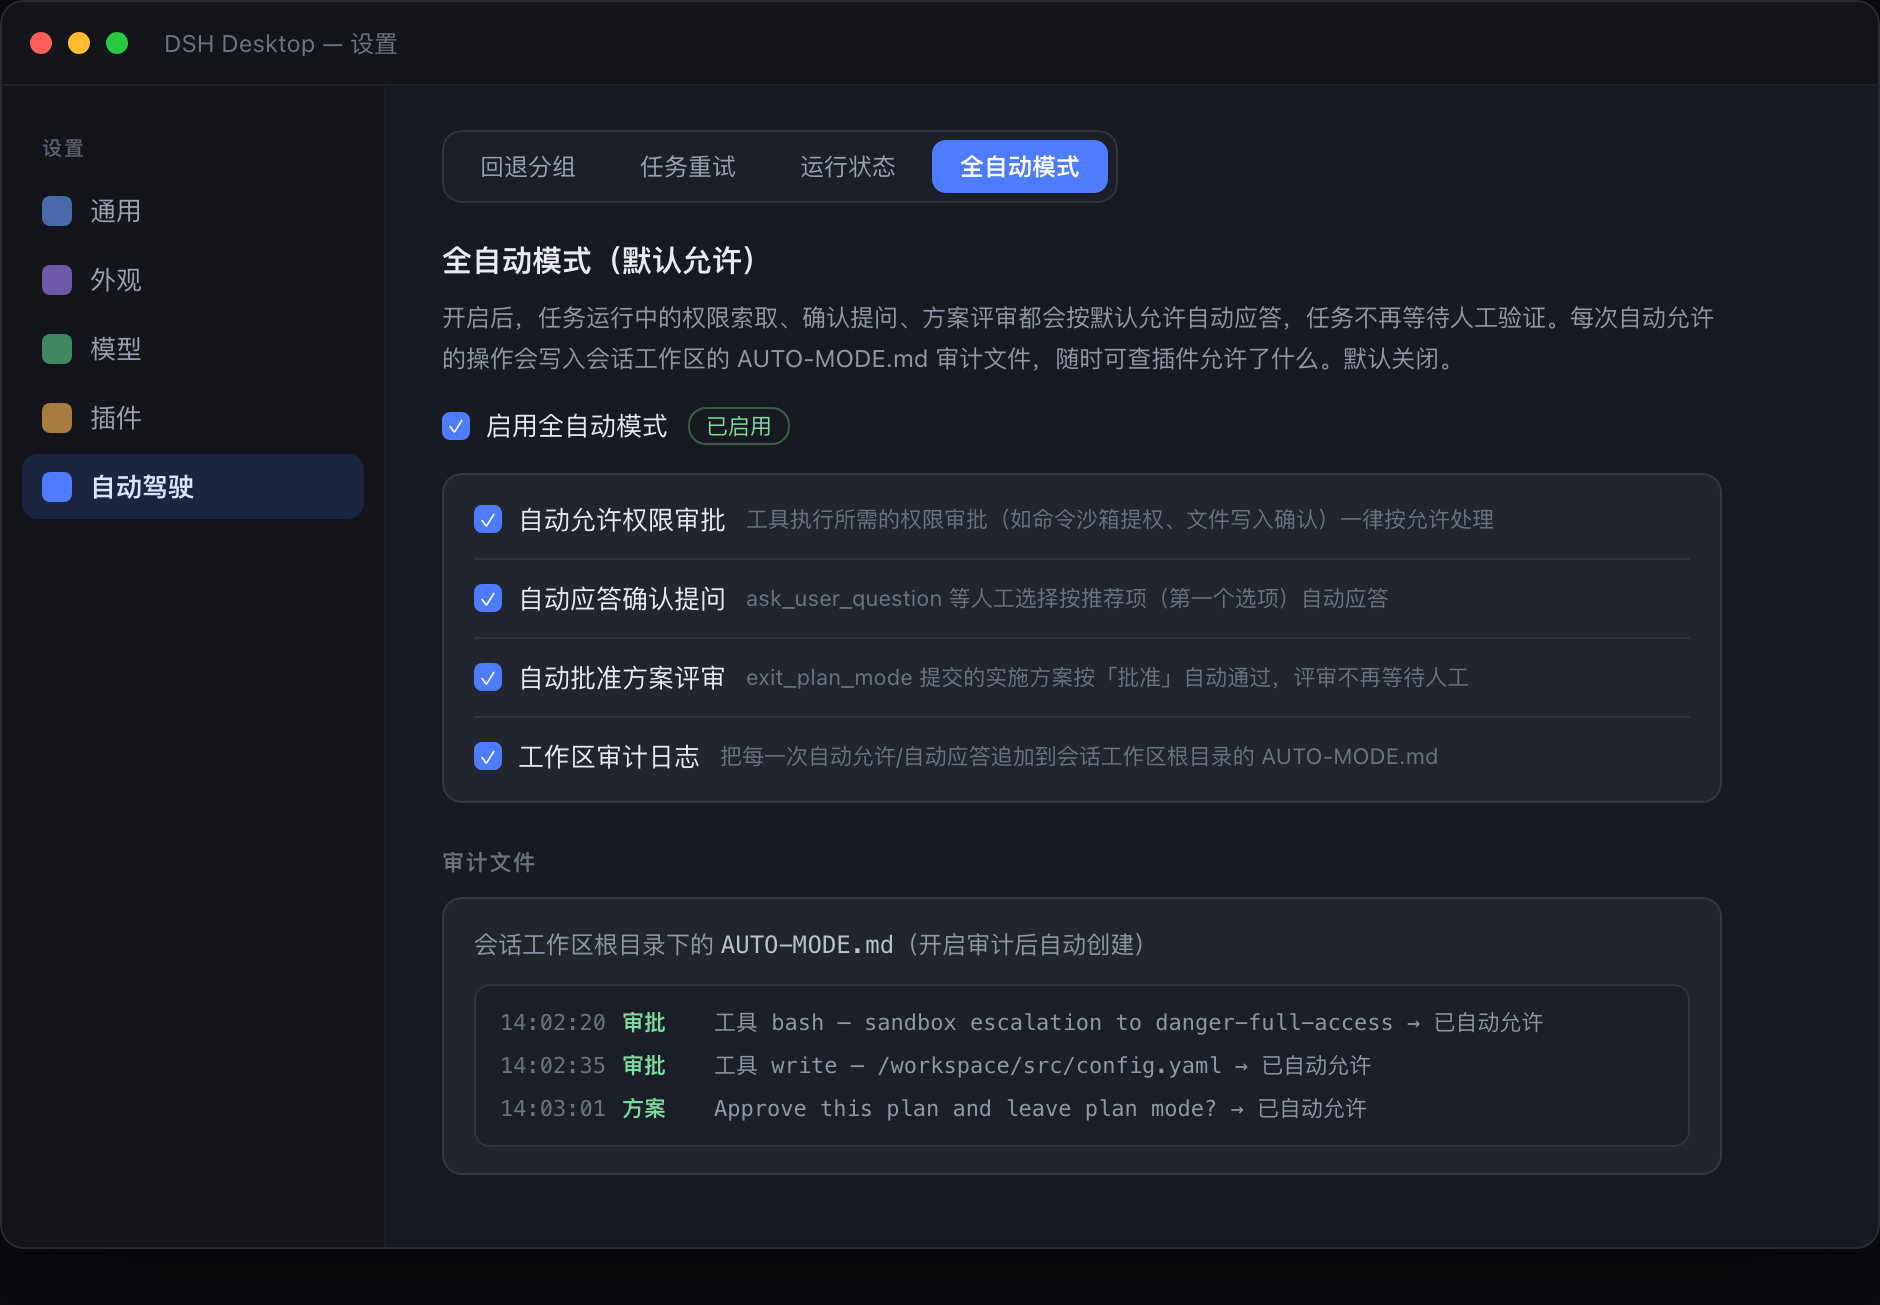Select the 全自动模式 tab
The image size is (1880, 1305).
(x=1020, y=167)
